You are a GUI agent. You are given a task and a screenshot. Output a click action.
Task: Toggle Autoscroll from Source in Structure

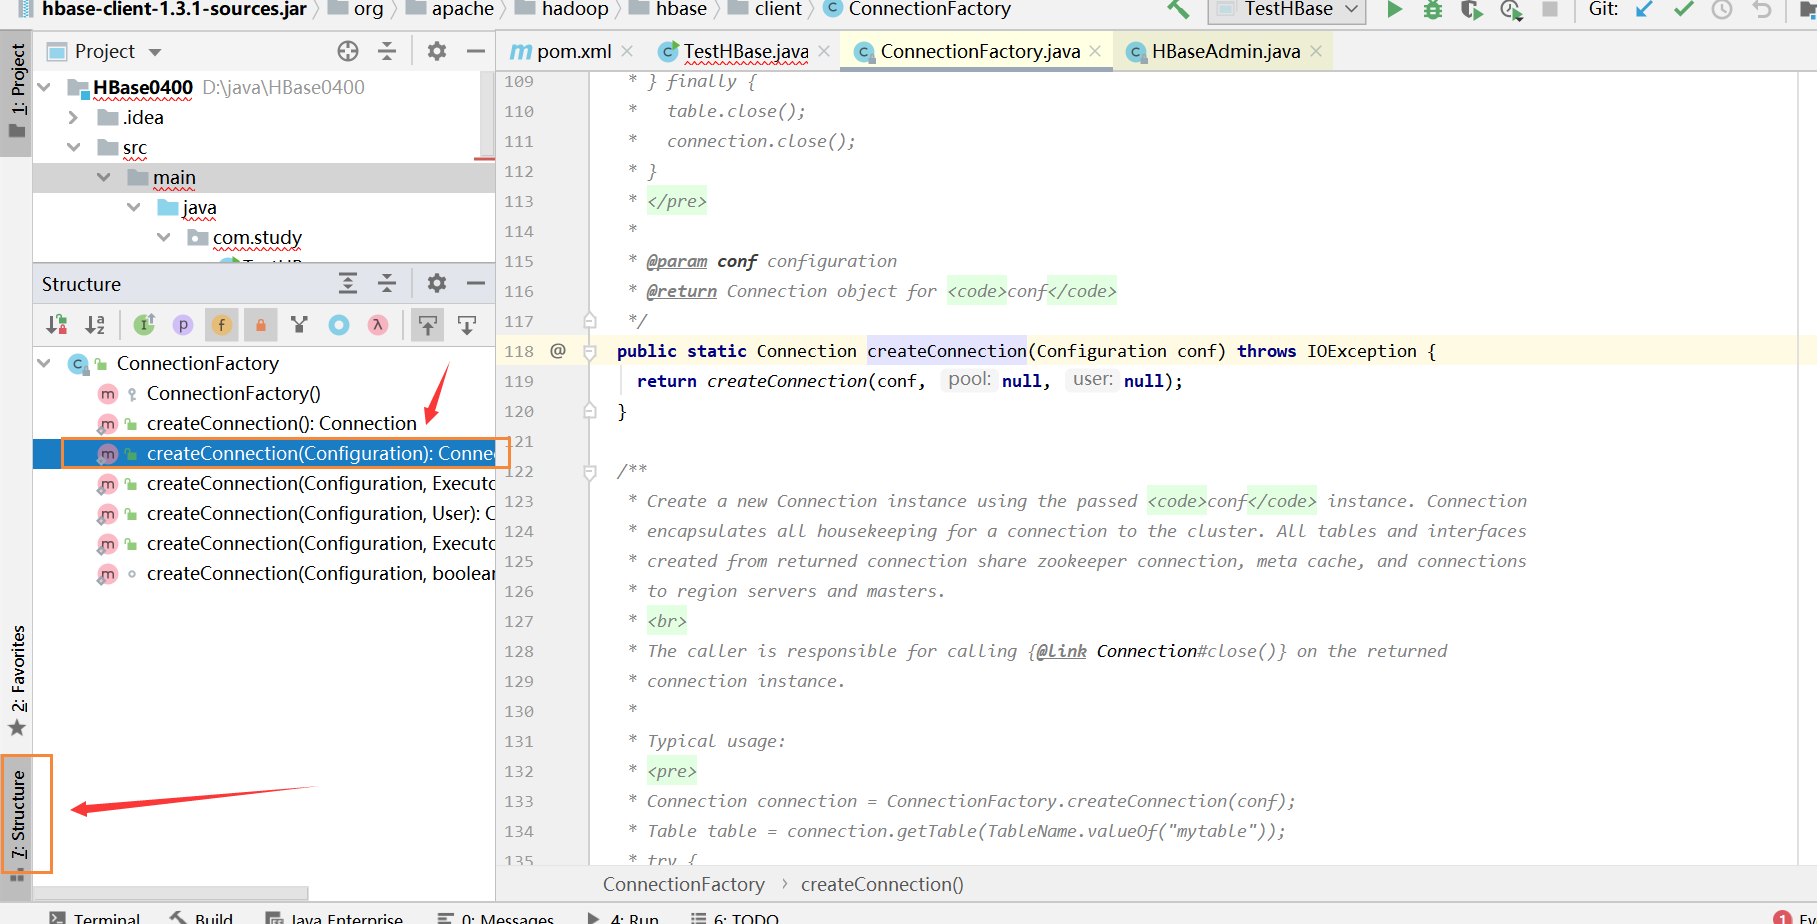(467, 325)
